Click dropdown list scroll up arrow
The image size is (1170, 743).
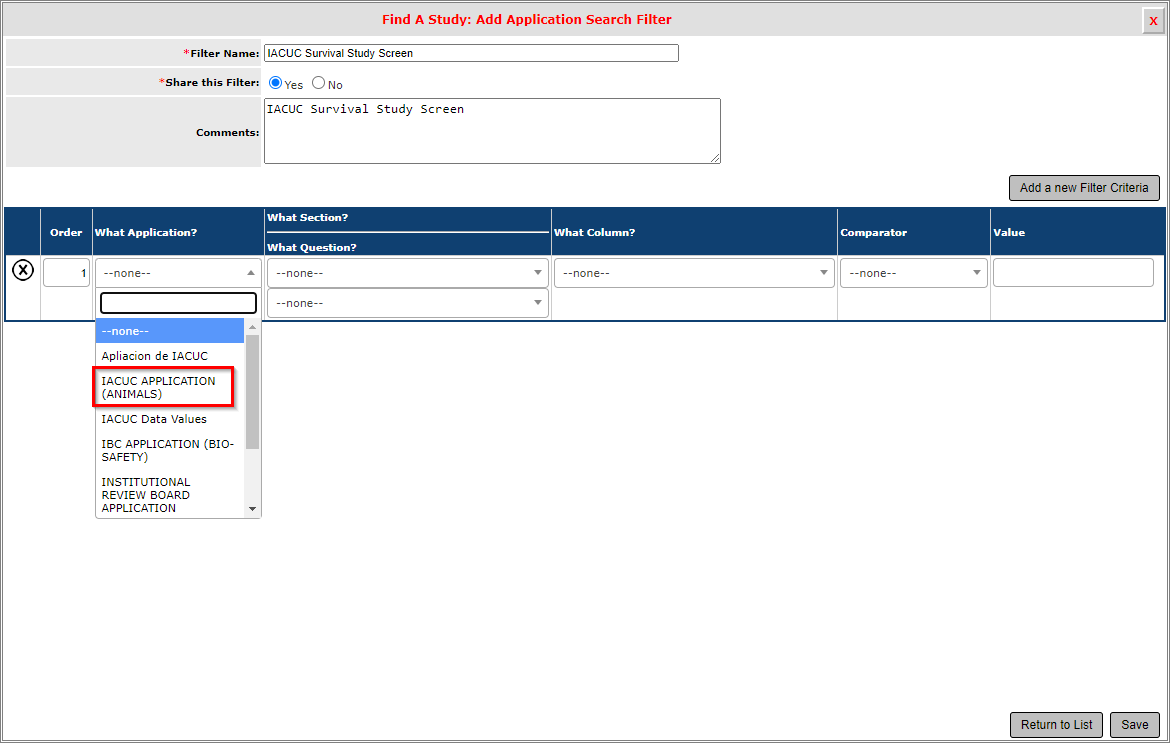[x=252, y=327]
